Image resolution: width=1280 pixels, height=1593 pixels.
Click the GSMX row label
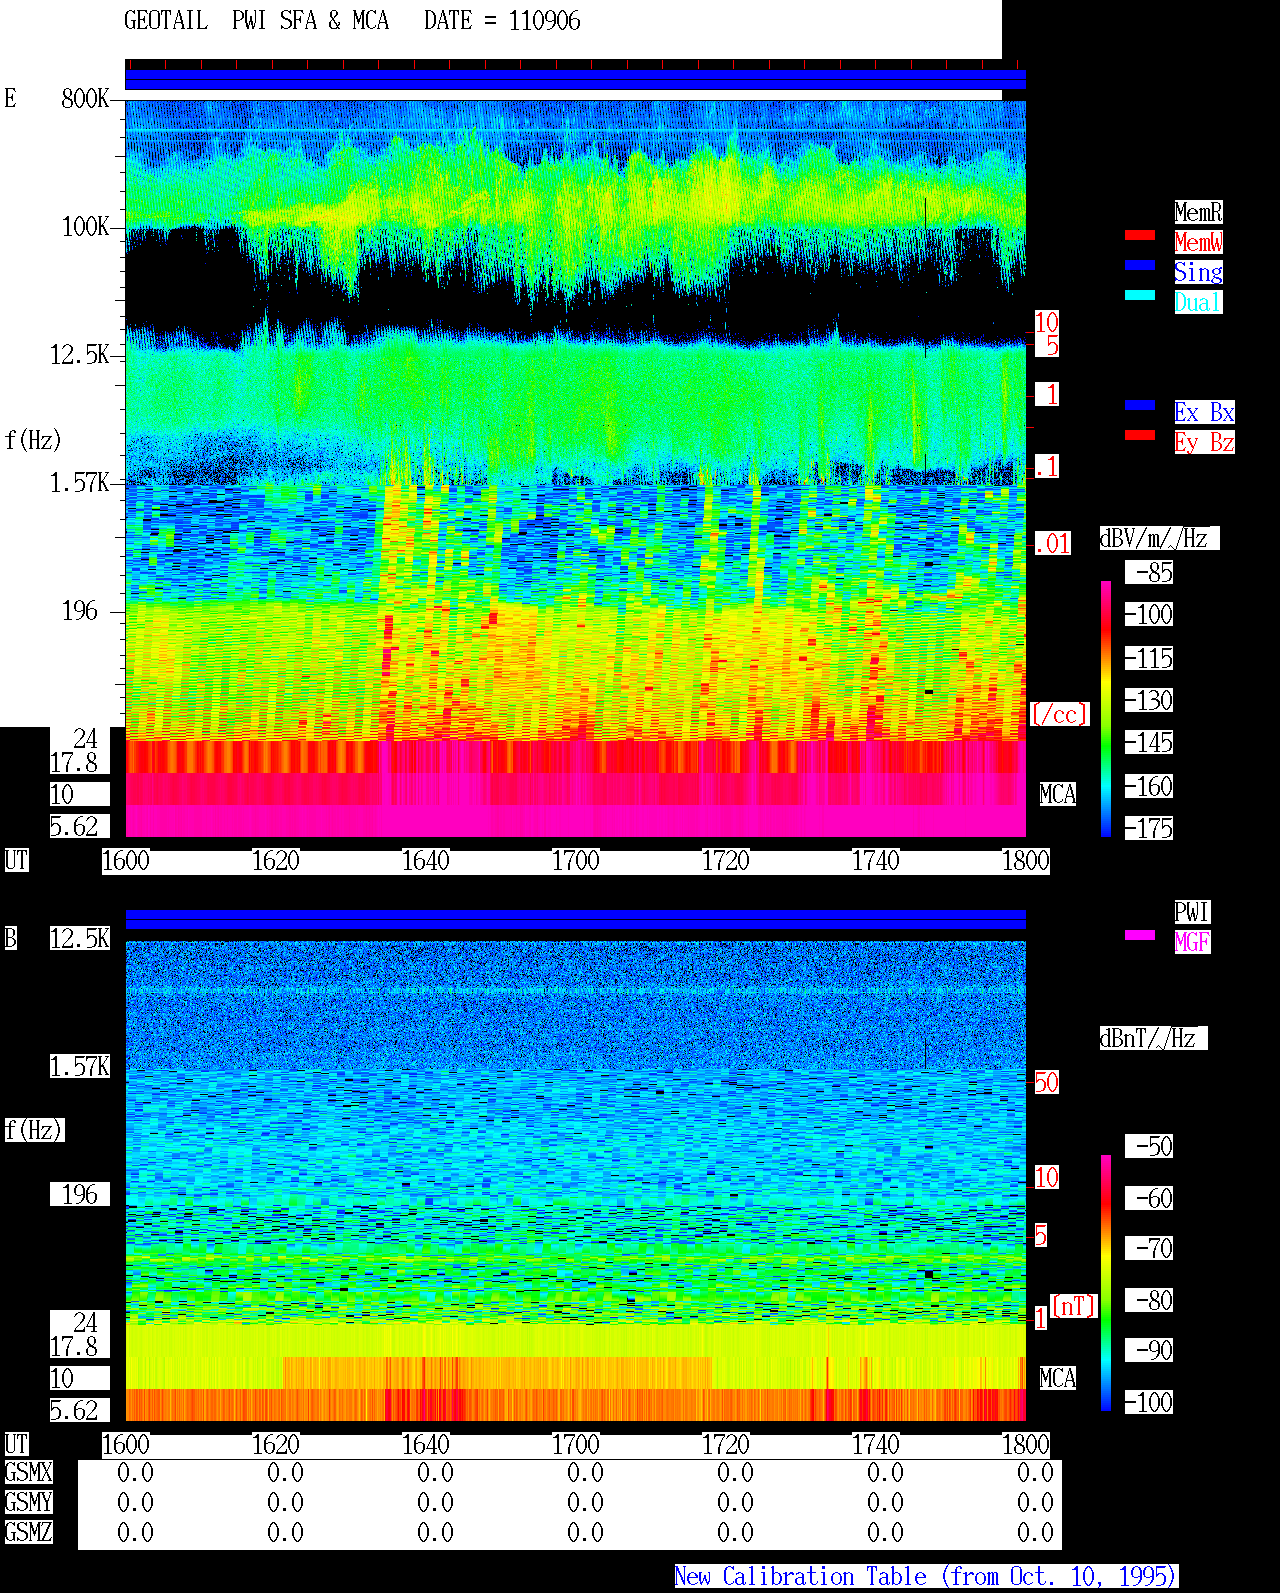pos(29,1472)
